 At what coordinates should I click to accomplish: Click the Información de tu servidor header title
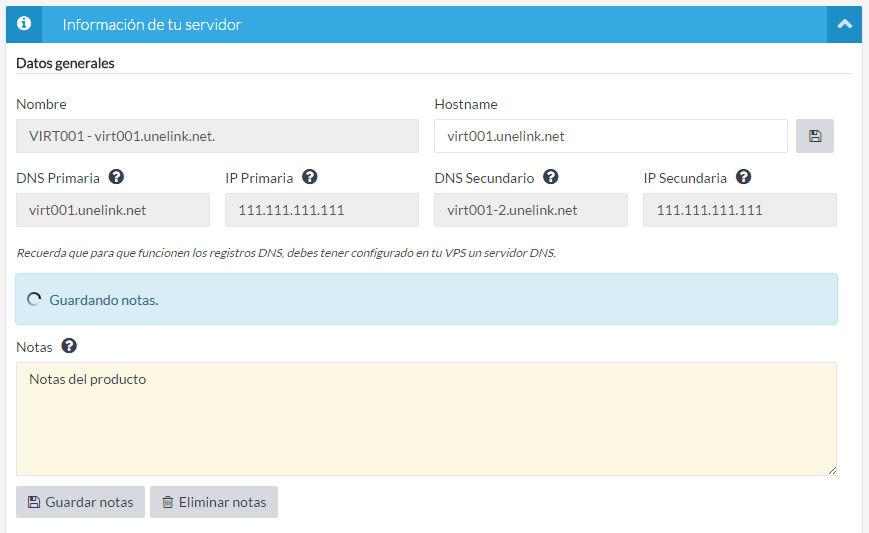coord(151,24)
